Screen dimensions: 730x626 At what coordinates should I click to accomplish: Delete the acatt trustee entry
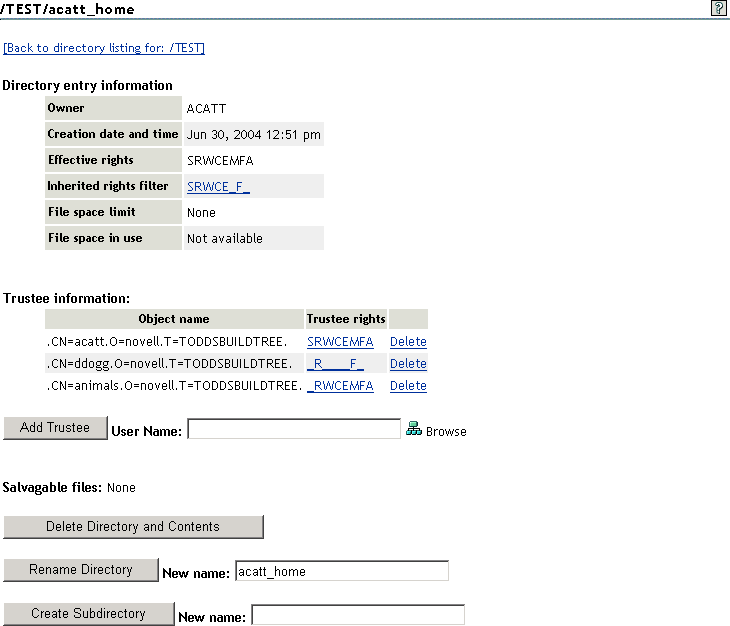(x=408, y=342)
